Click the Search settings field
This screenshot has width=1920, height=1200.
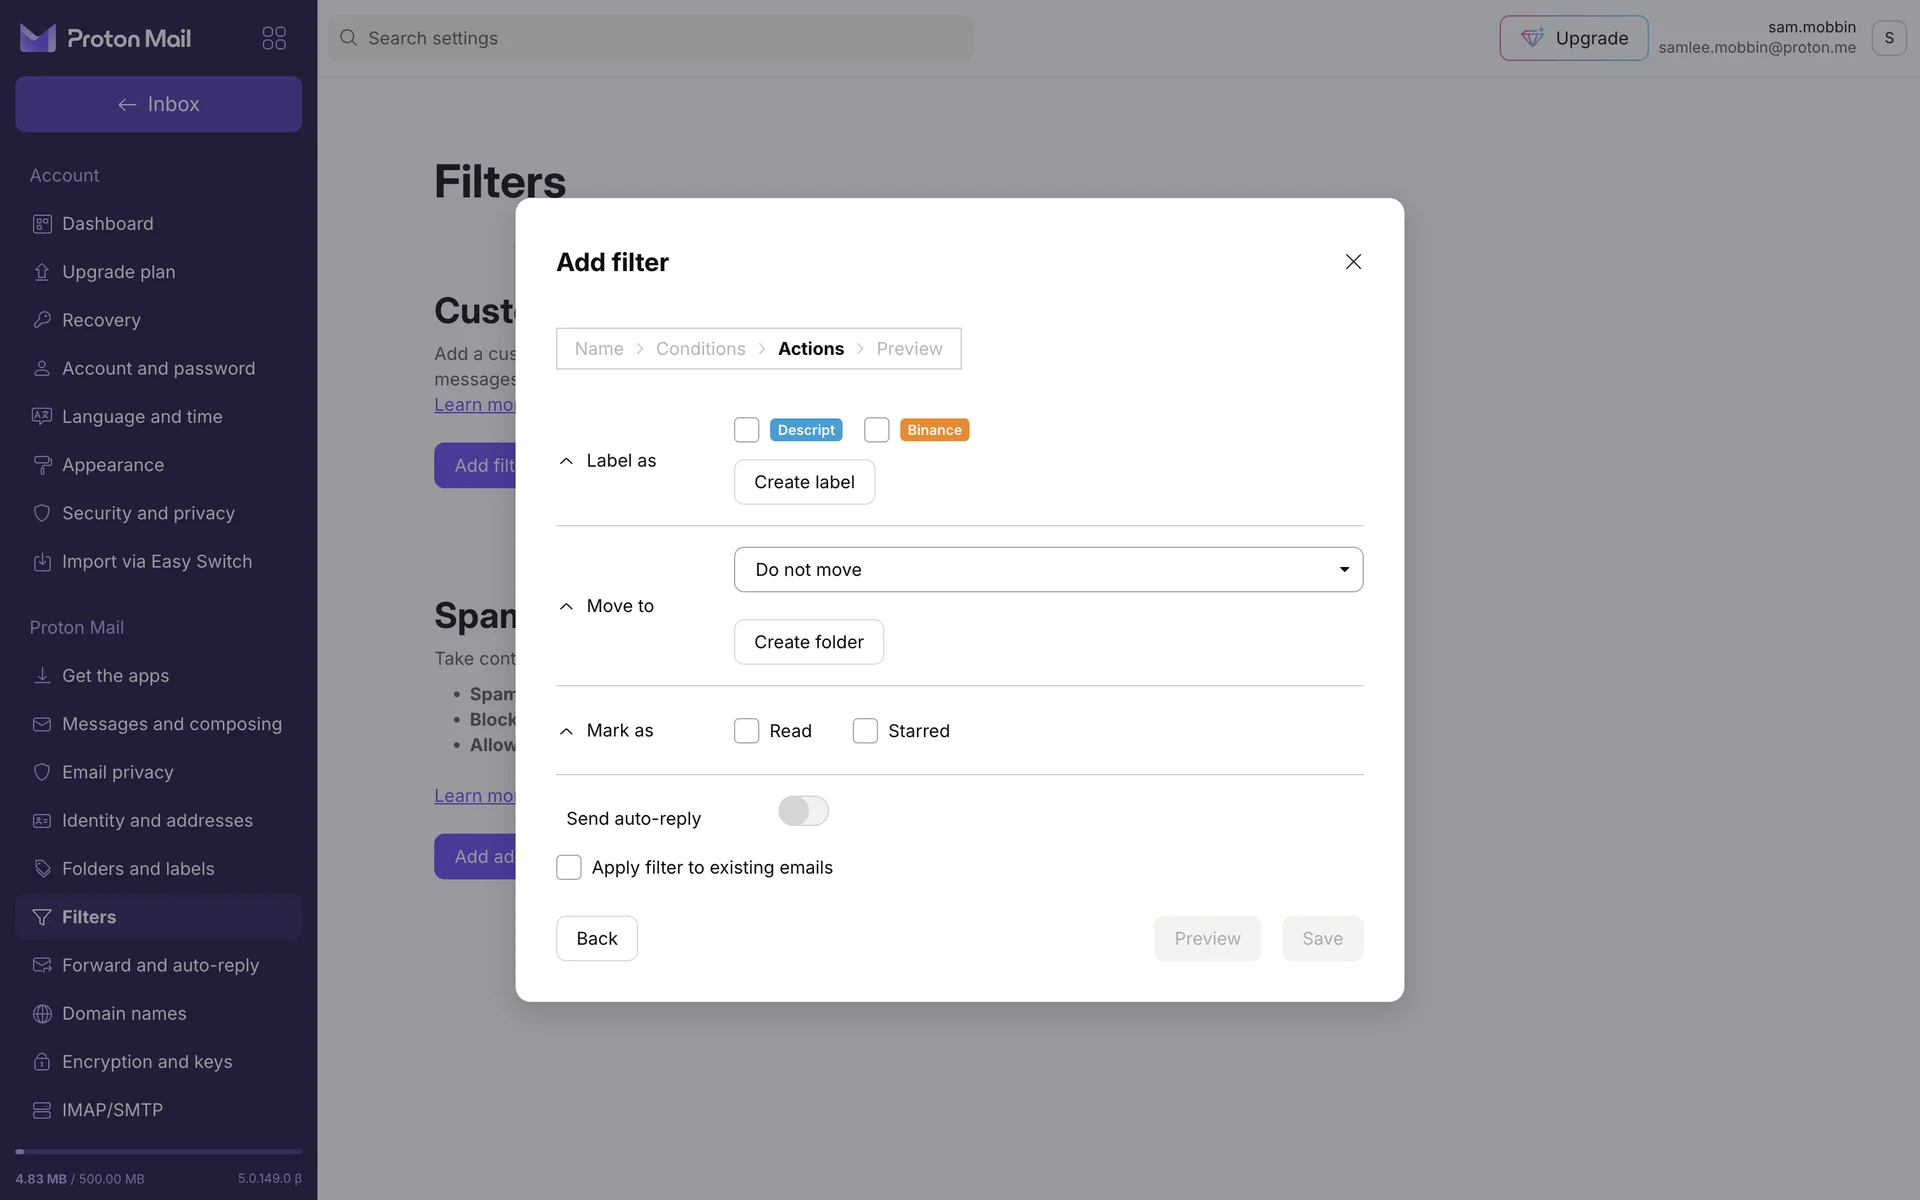[x=650, y=38]
